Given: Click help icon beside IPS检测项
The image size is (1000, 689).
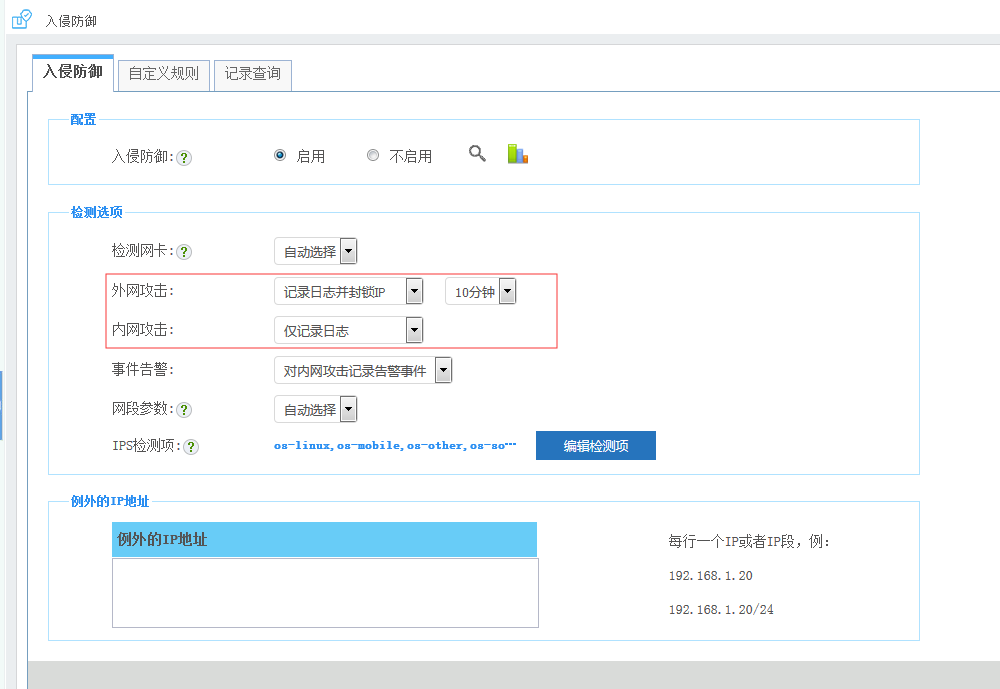Looking at the screenshot, I should (x=191, y=447).
